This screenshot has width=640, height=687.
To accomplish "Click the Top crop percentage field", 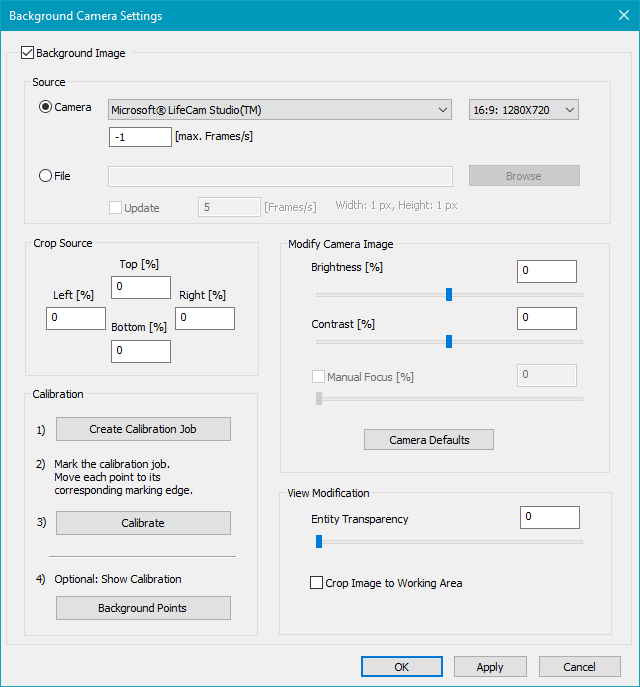I will point(140,287).
